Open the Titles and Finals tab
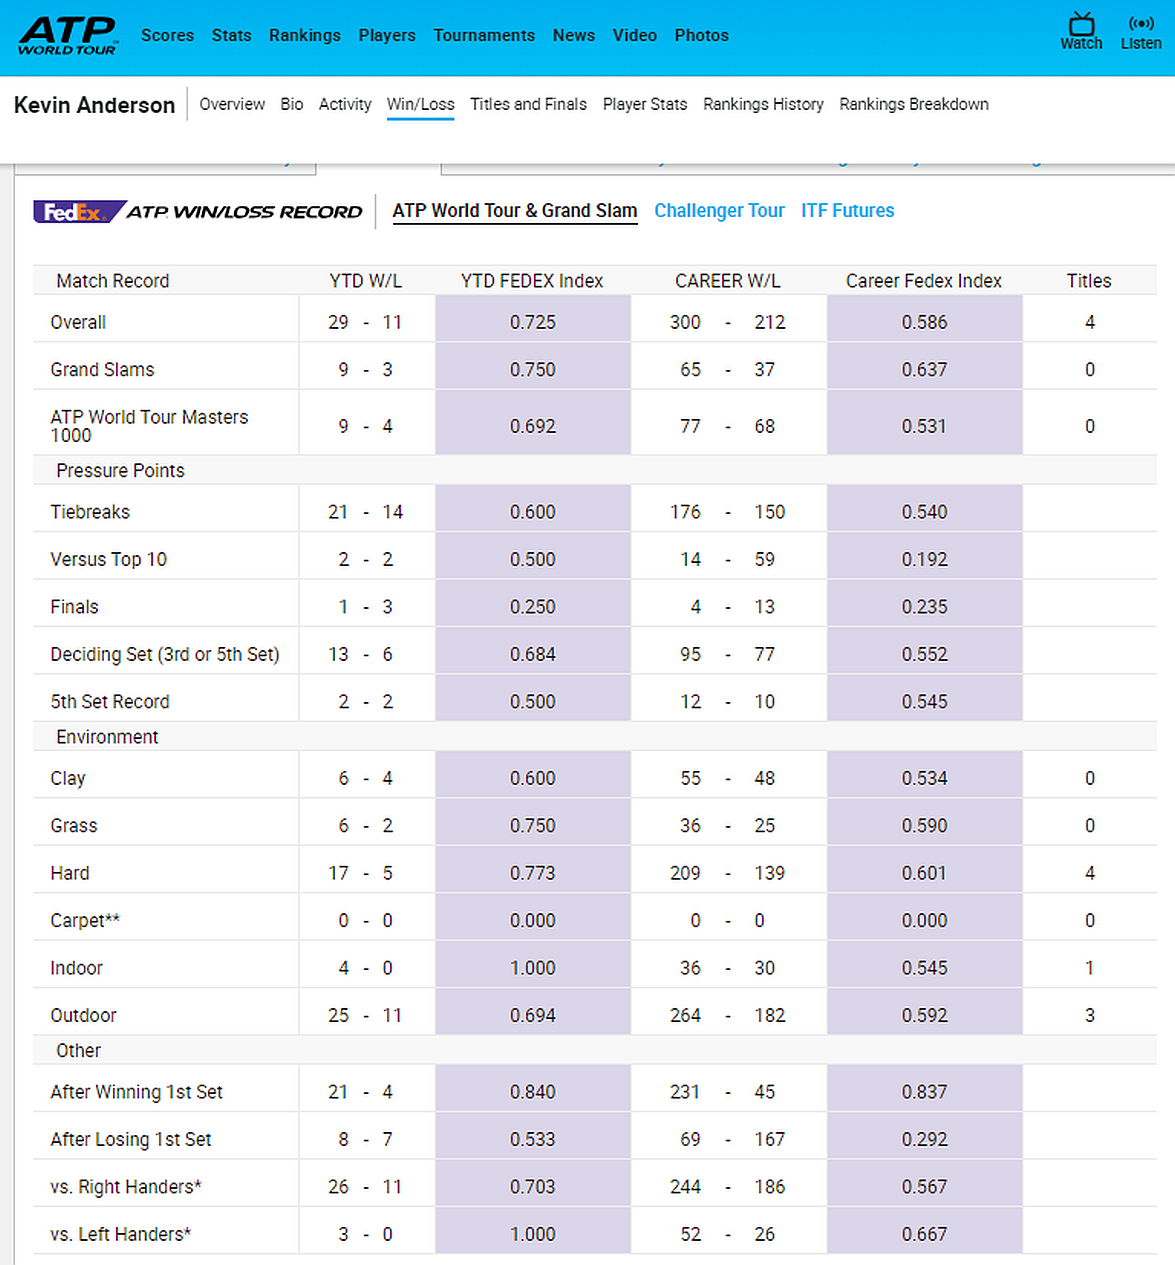Viewport: 1175px width, 1265px height. (x=528, y=104)
